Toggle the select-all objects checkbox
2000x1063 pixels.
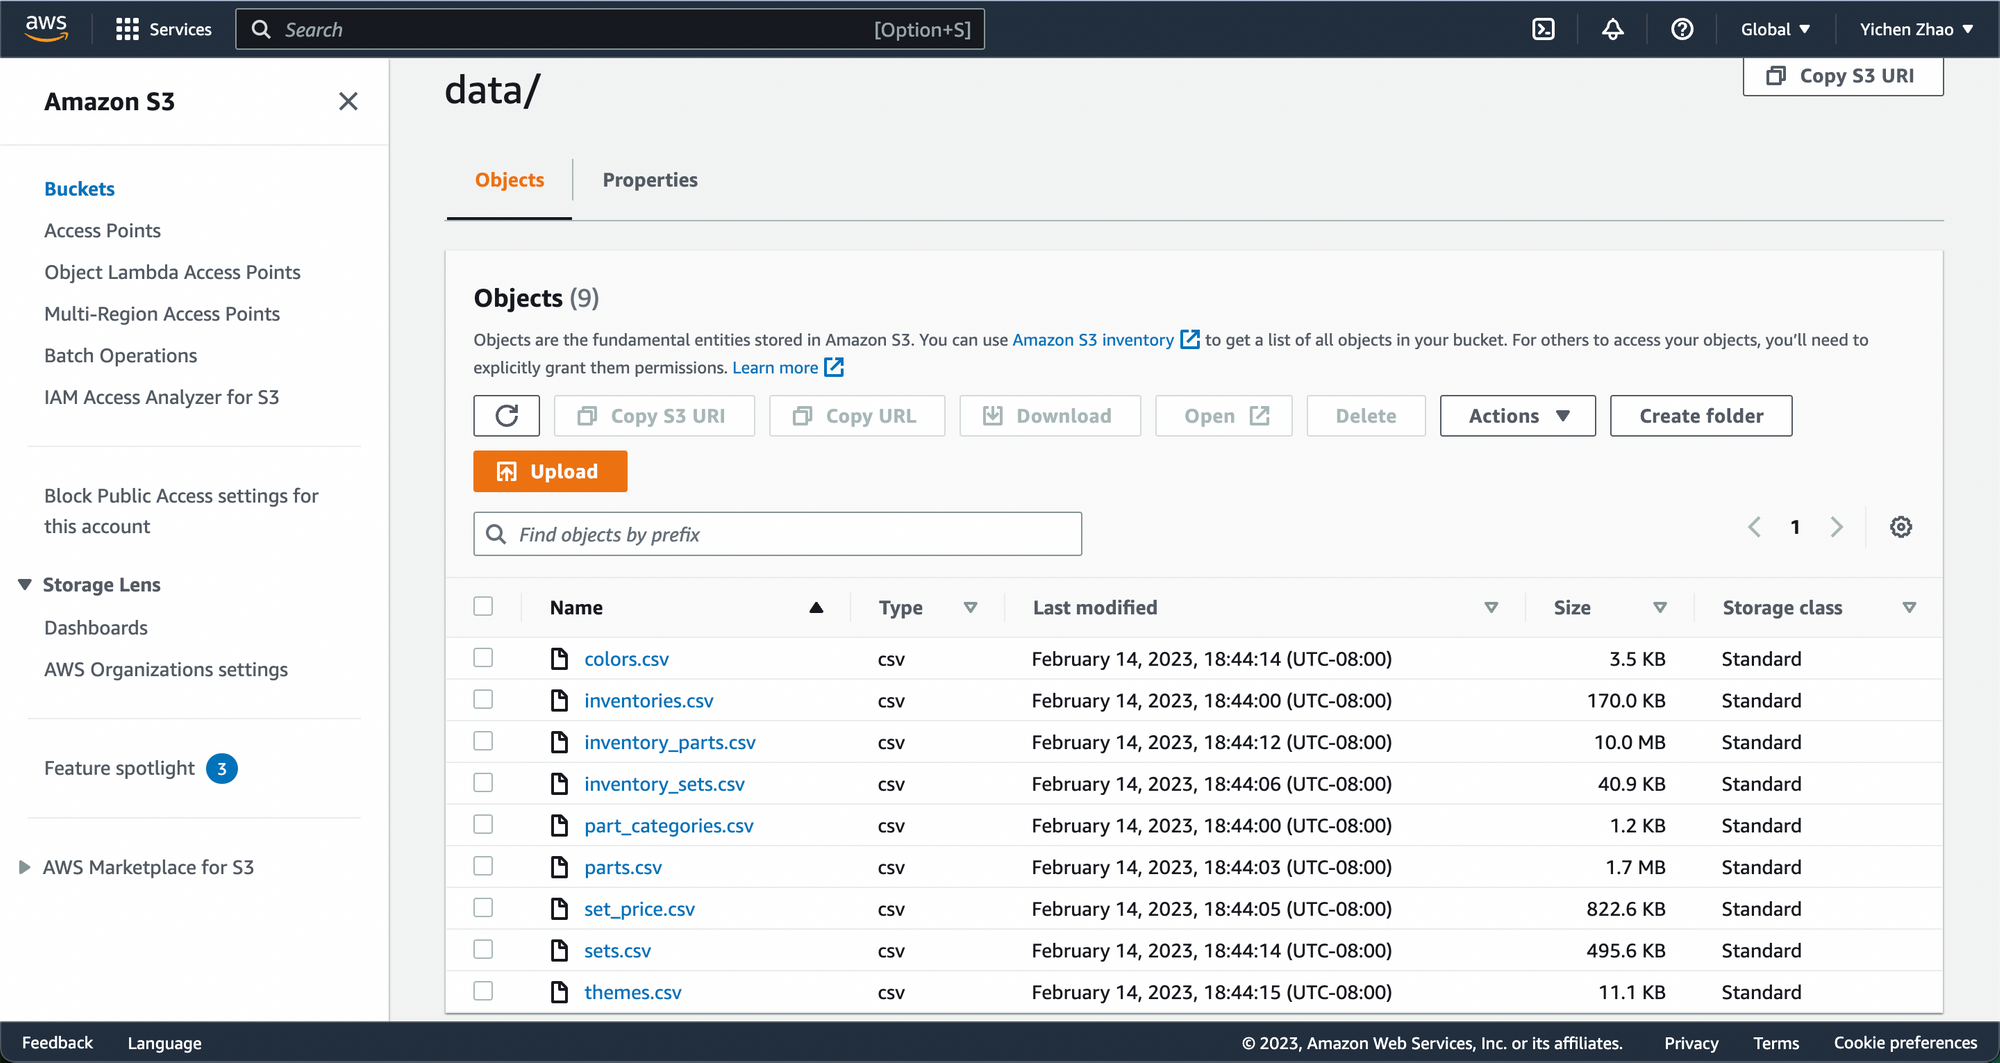(x=483, y=606)
